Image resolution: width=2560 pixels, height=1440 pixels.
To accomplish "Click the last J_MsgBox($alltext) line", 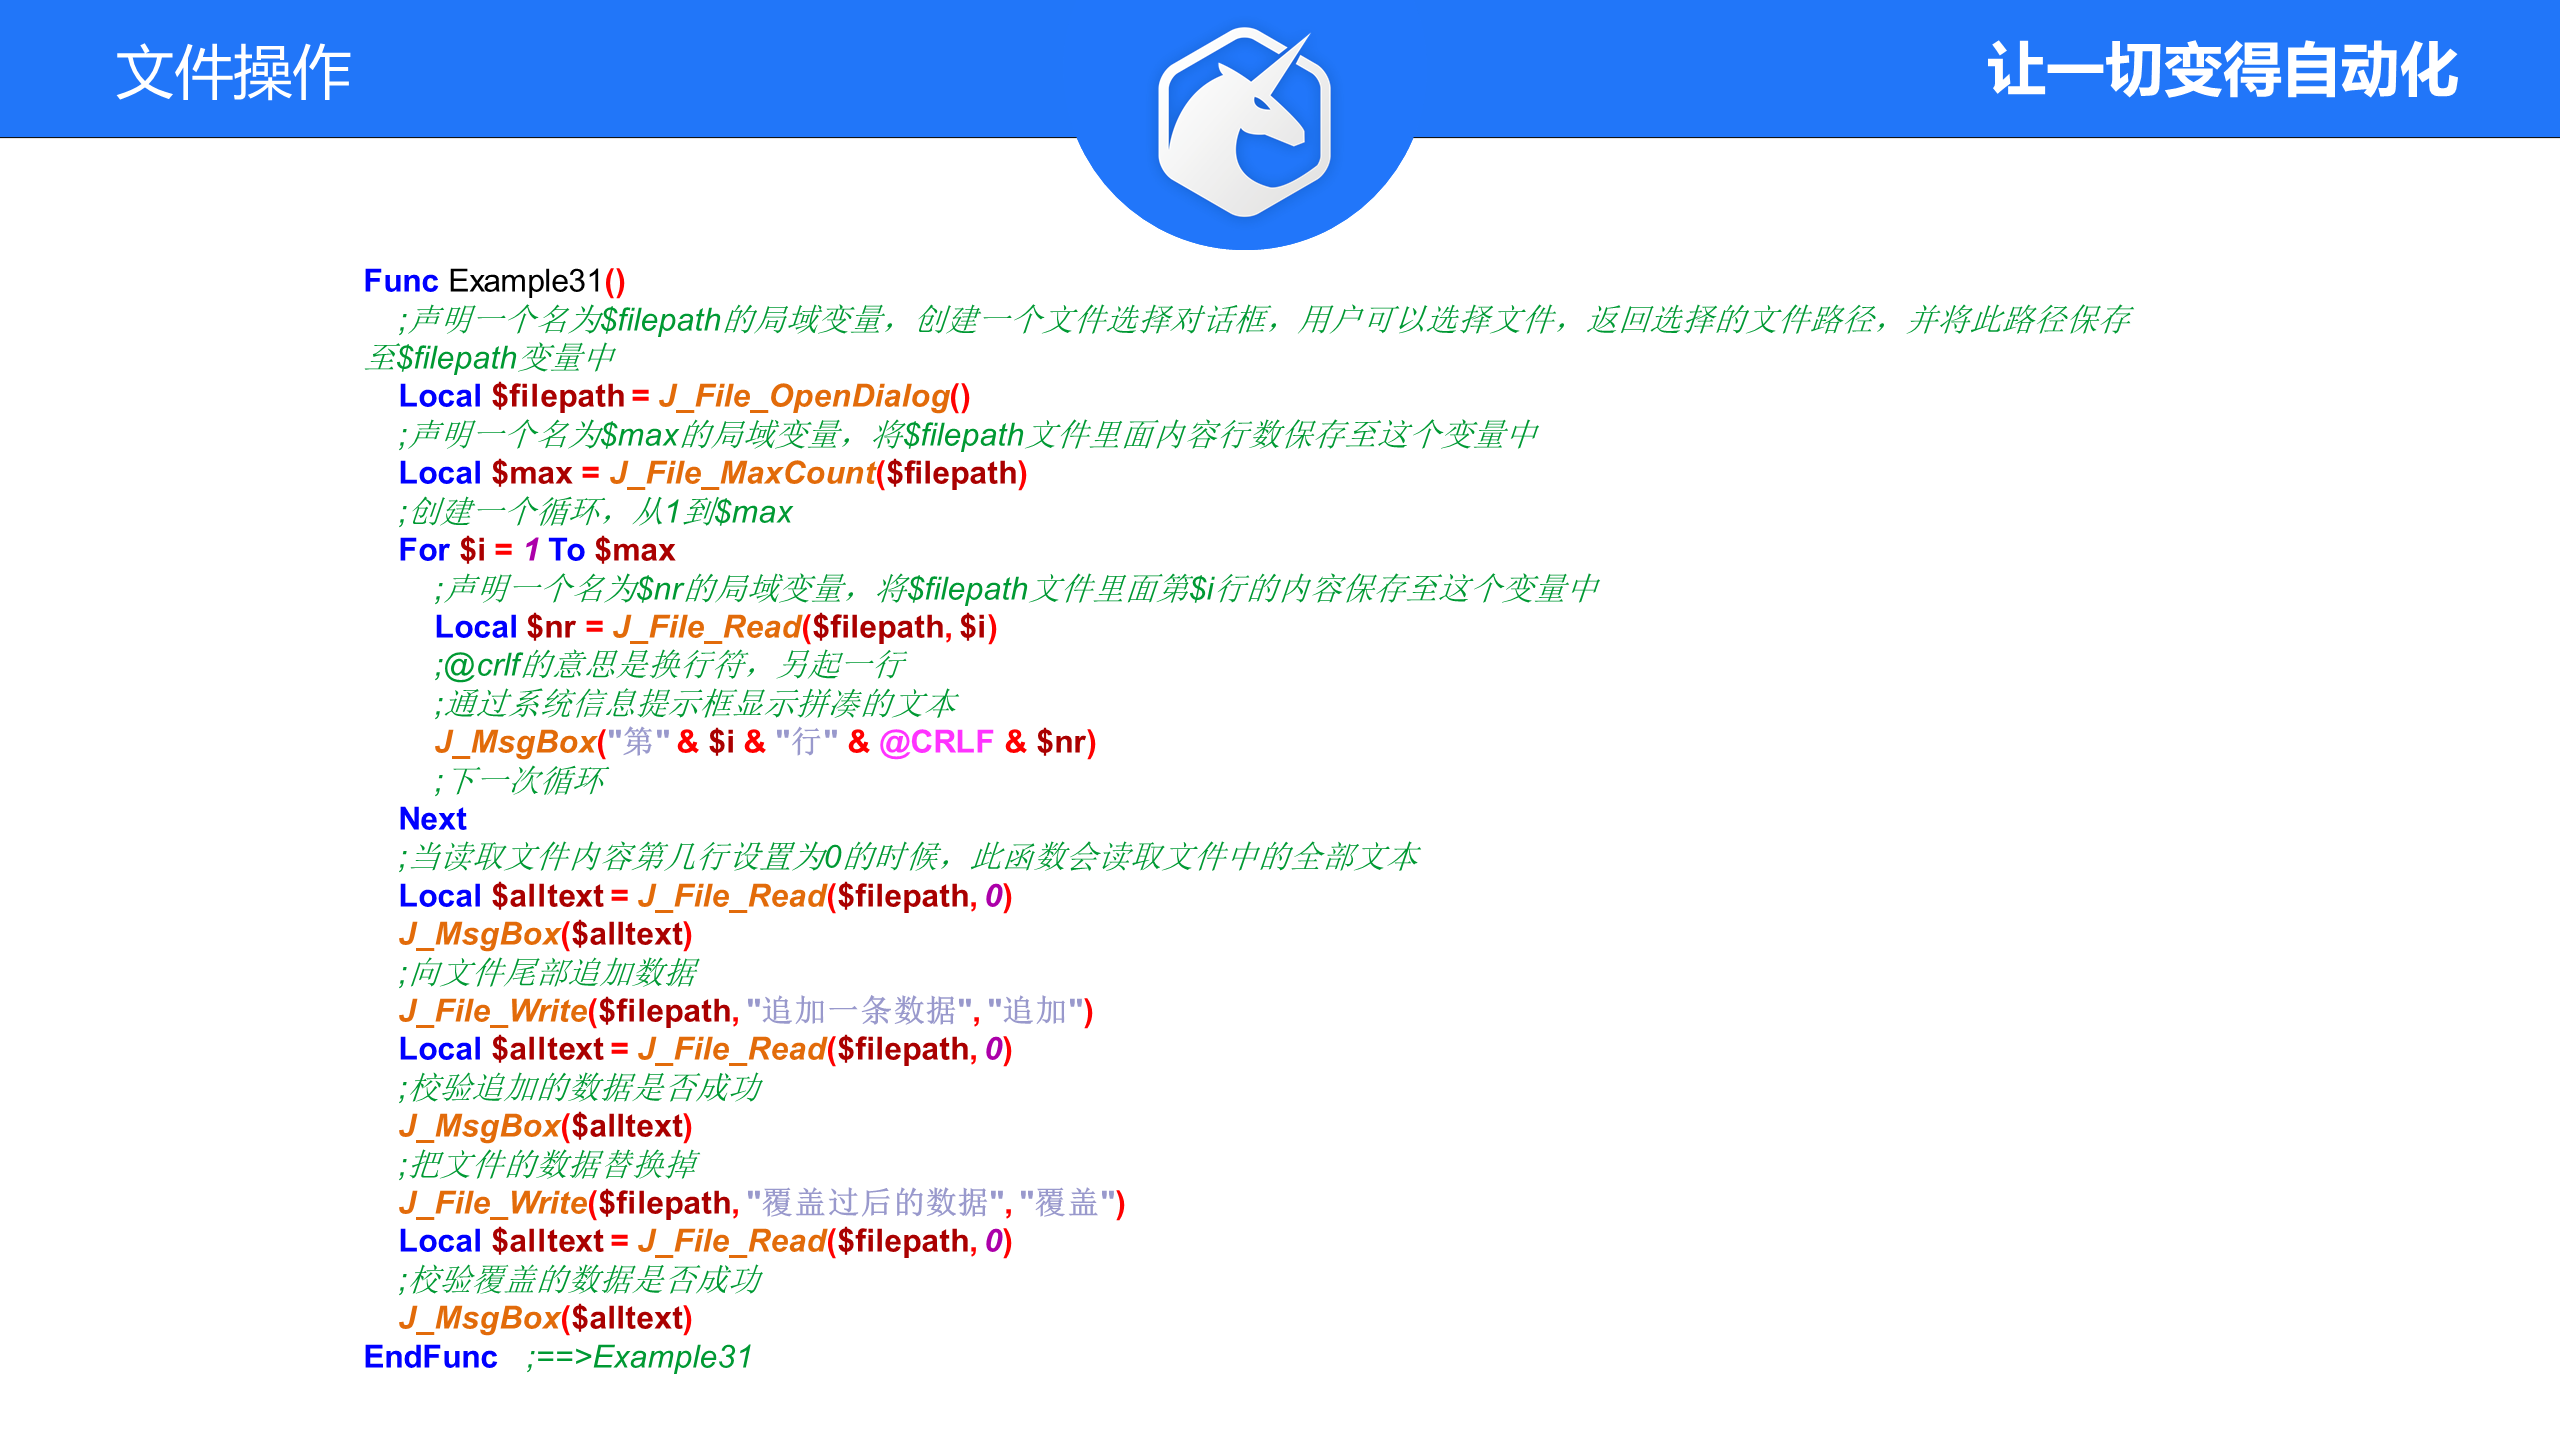I will (545, 1318).
